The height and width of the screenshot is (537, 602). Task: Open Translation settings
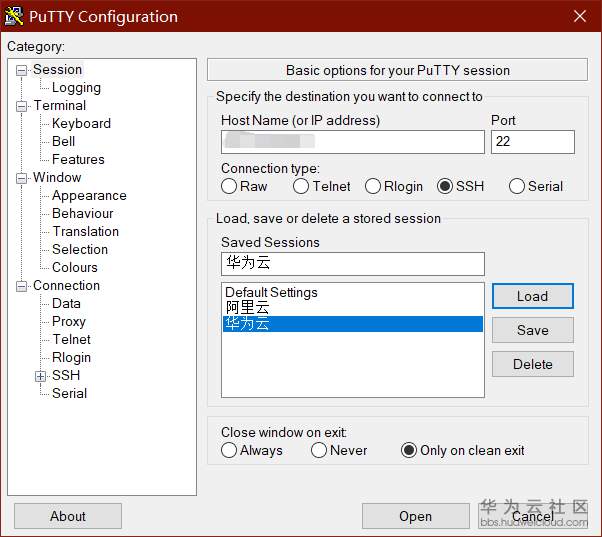(86, 231)
